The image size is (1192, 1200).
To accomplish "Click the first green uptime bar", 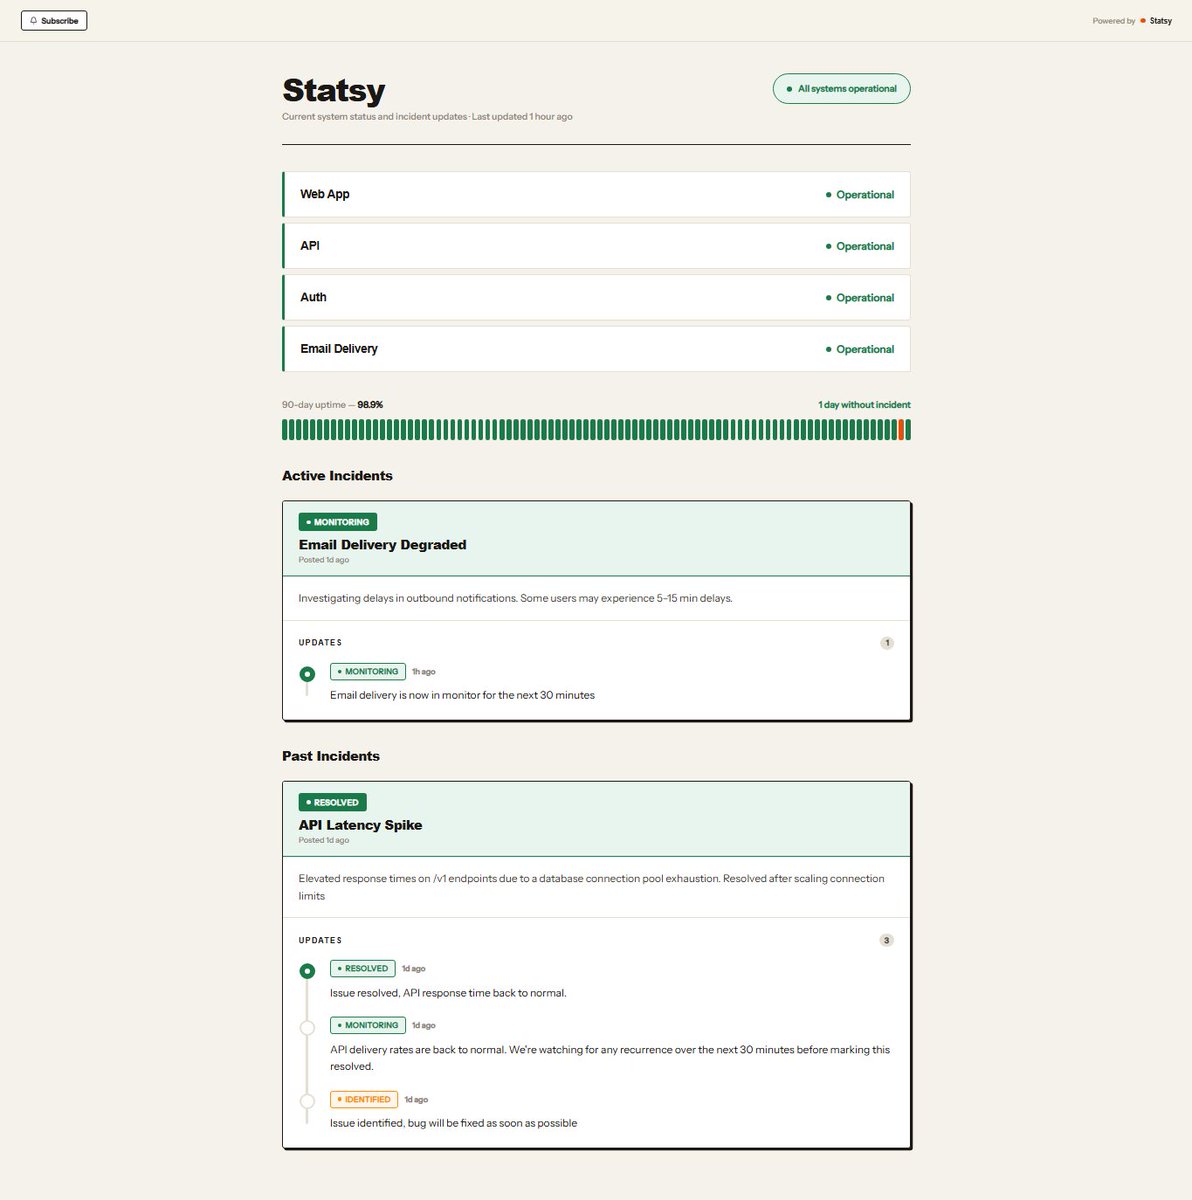I will click(x=285, y=430).
